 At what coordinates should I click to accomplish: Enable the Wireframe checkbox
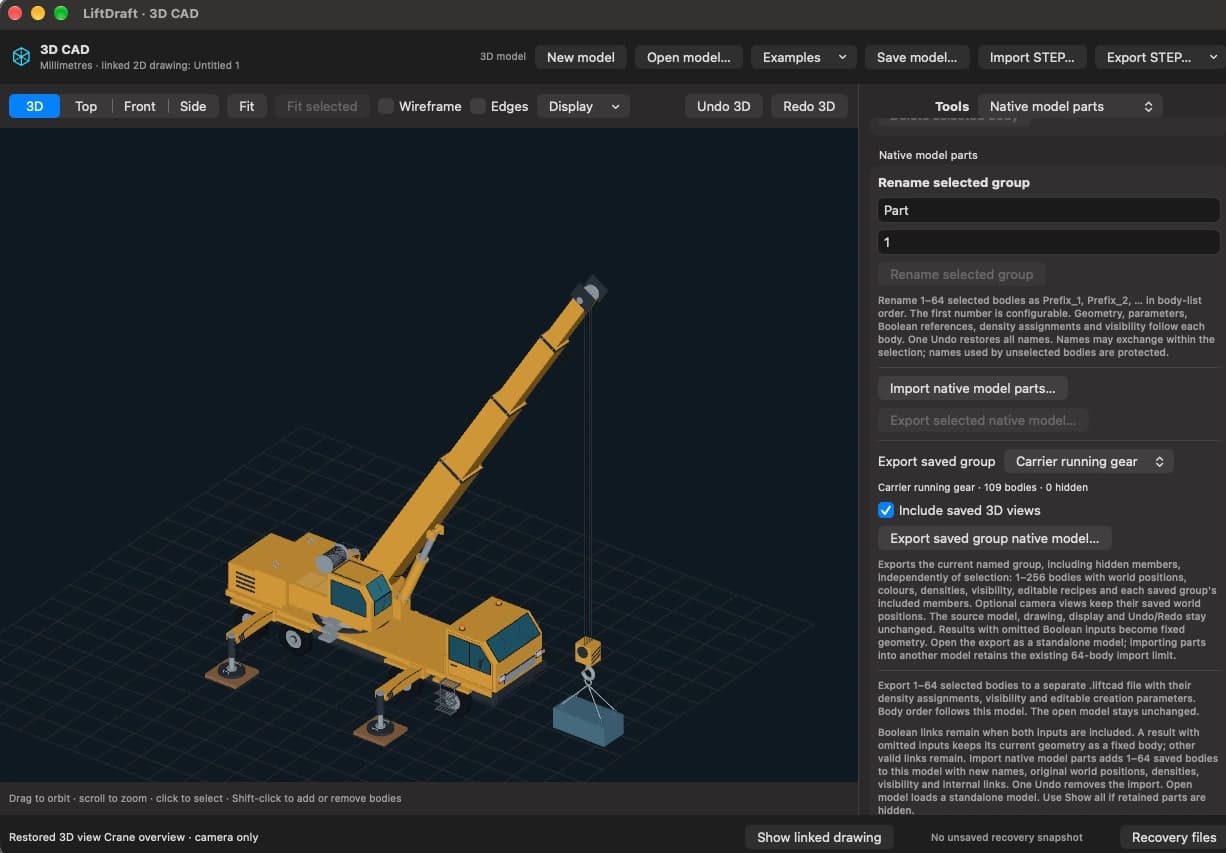click(x=386, y=106)
